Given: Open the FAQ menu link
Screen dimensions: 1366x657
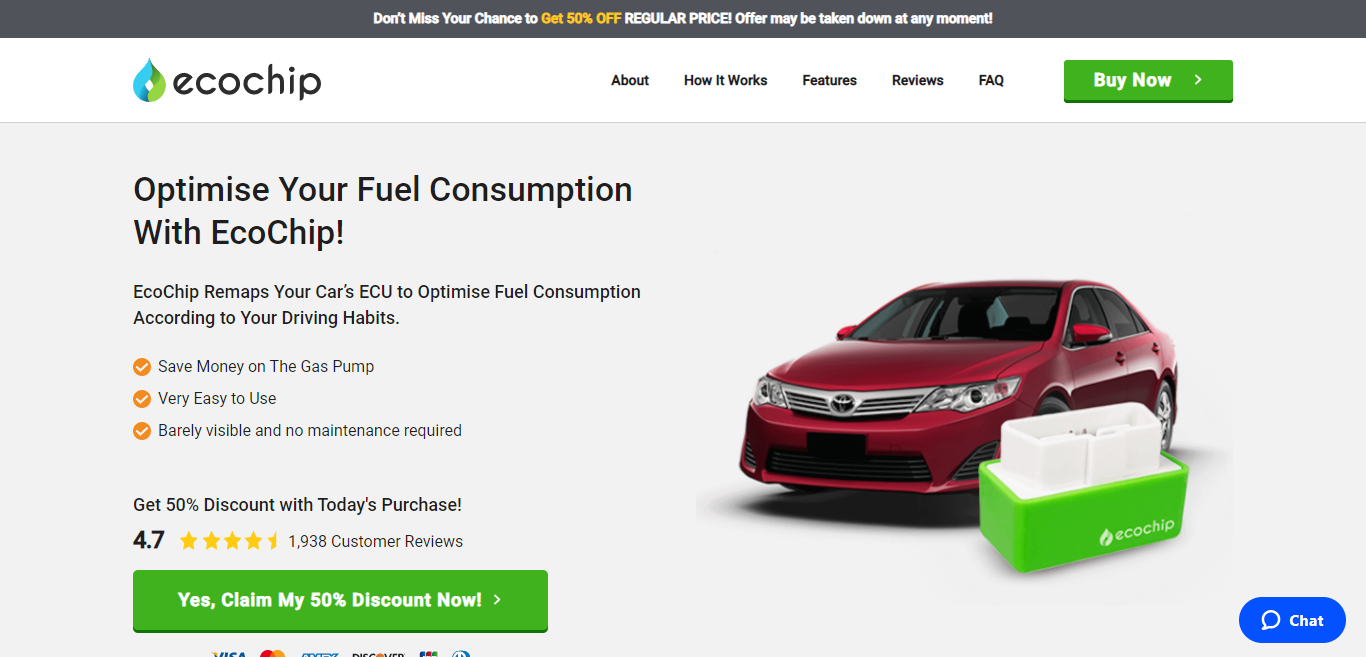Looking at the screenshot, I should (x=991, y=80).
